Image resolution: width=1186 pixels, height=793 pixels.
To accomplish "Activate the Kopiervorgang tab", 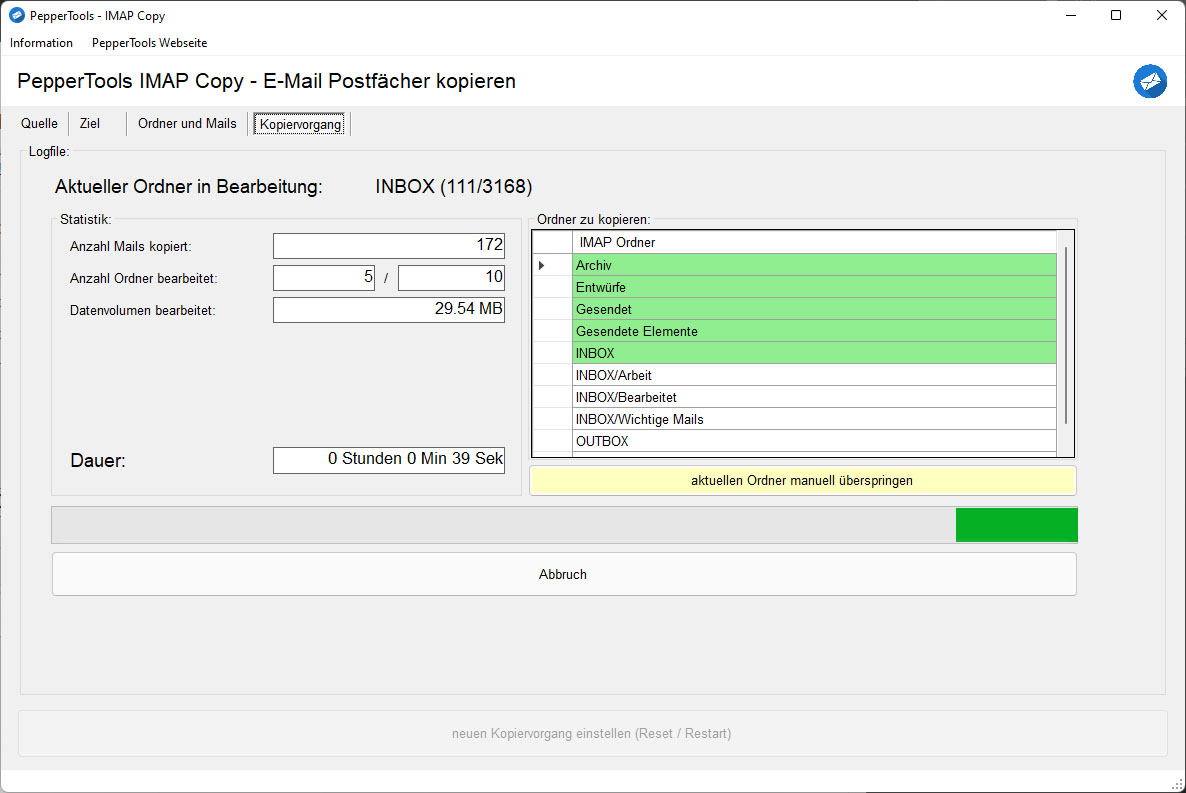I will click(299, 123).
